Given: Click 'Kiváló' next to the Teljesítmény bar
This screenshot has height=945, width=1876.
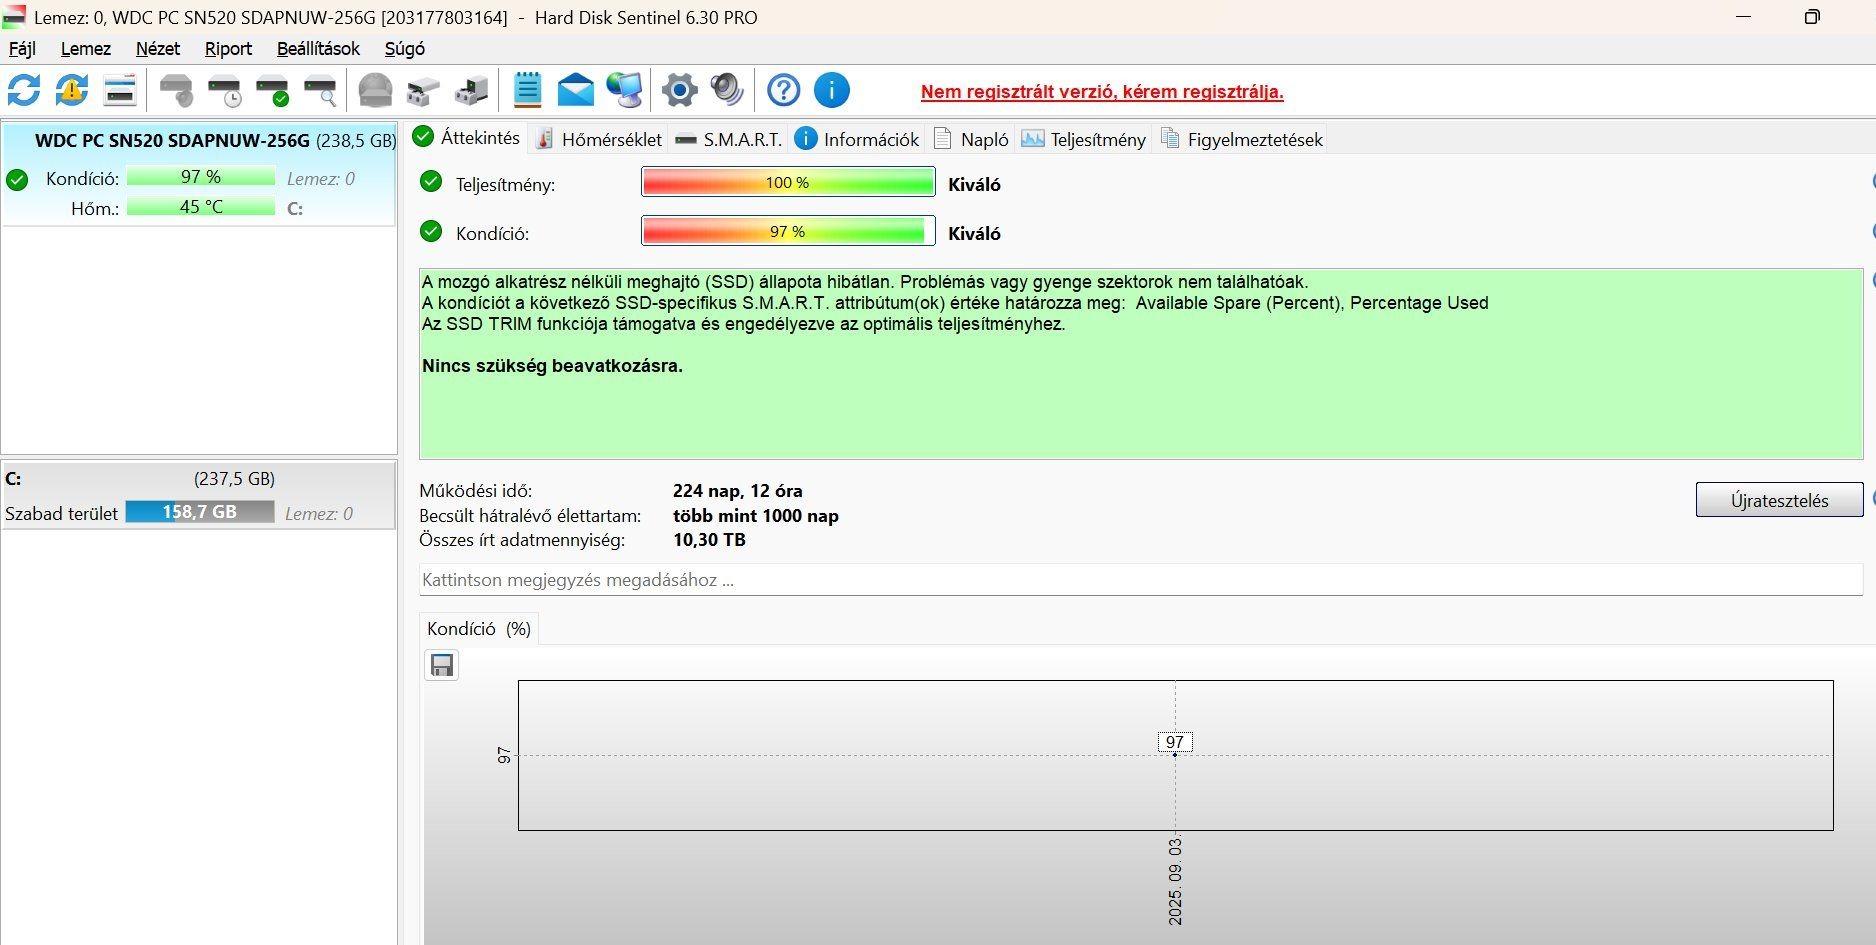Looking at the screenshot, I should coord(974,184).
